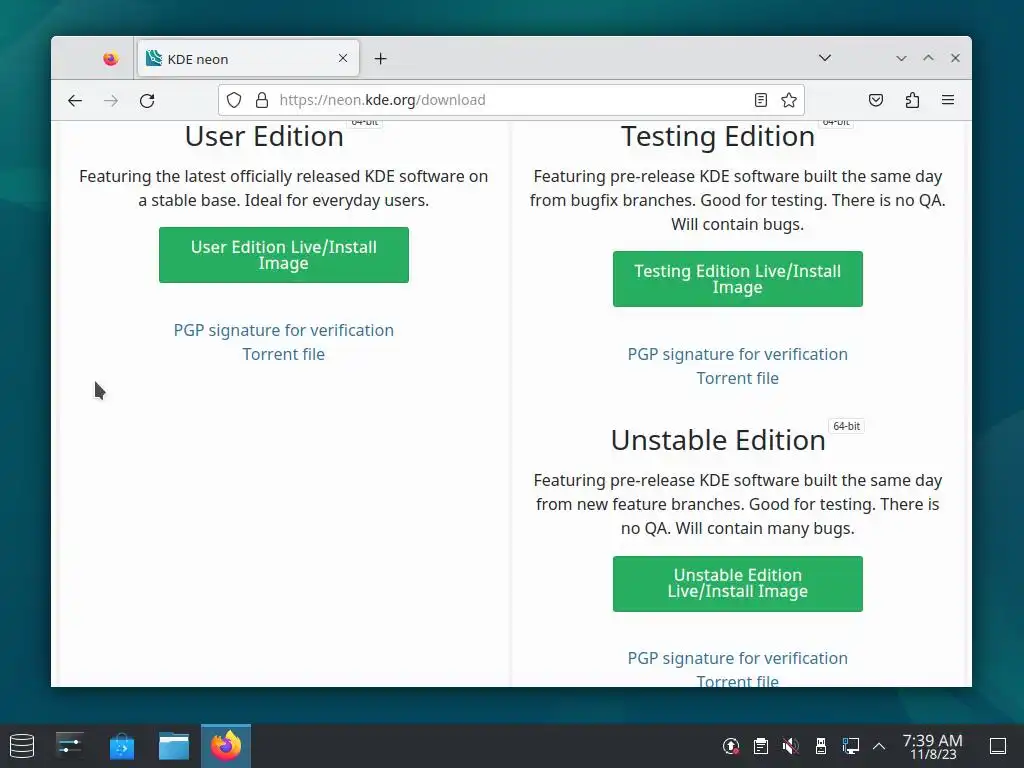
Task: Click the Firefox taskbar entry
Action: pyautogui.click(x=226, y=746)
